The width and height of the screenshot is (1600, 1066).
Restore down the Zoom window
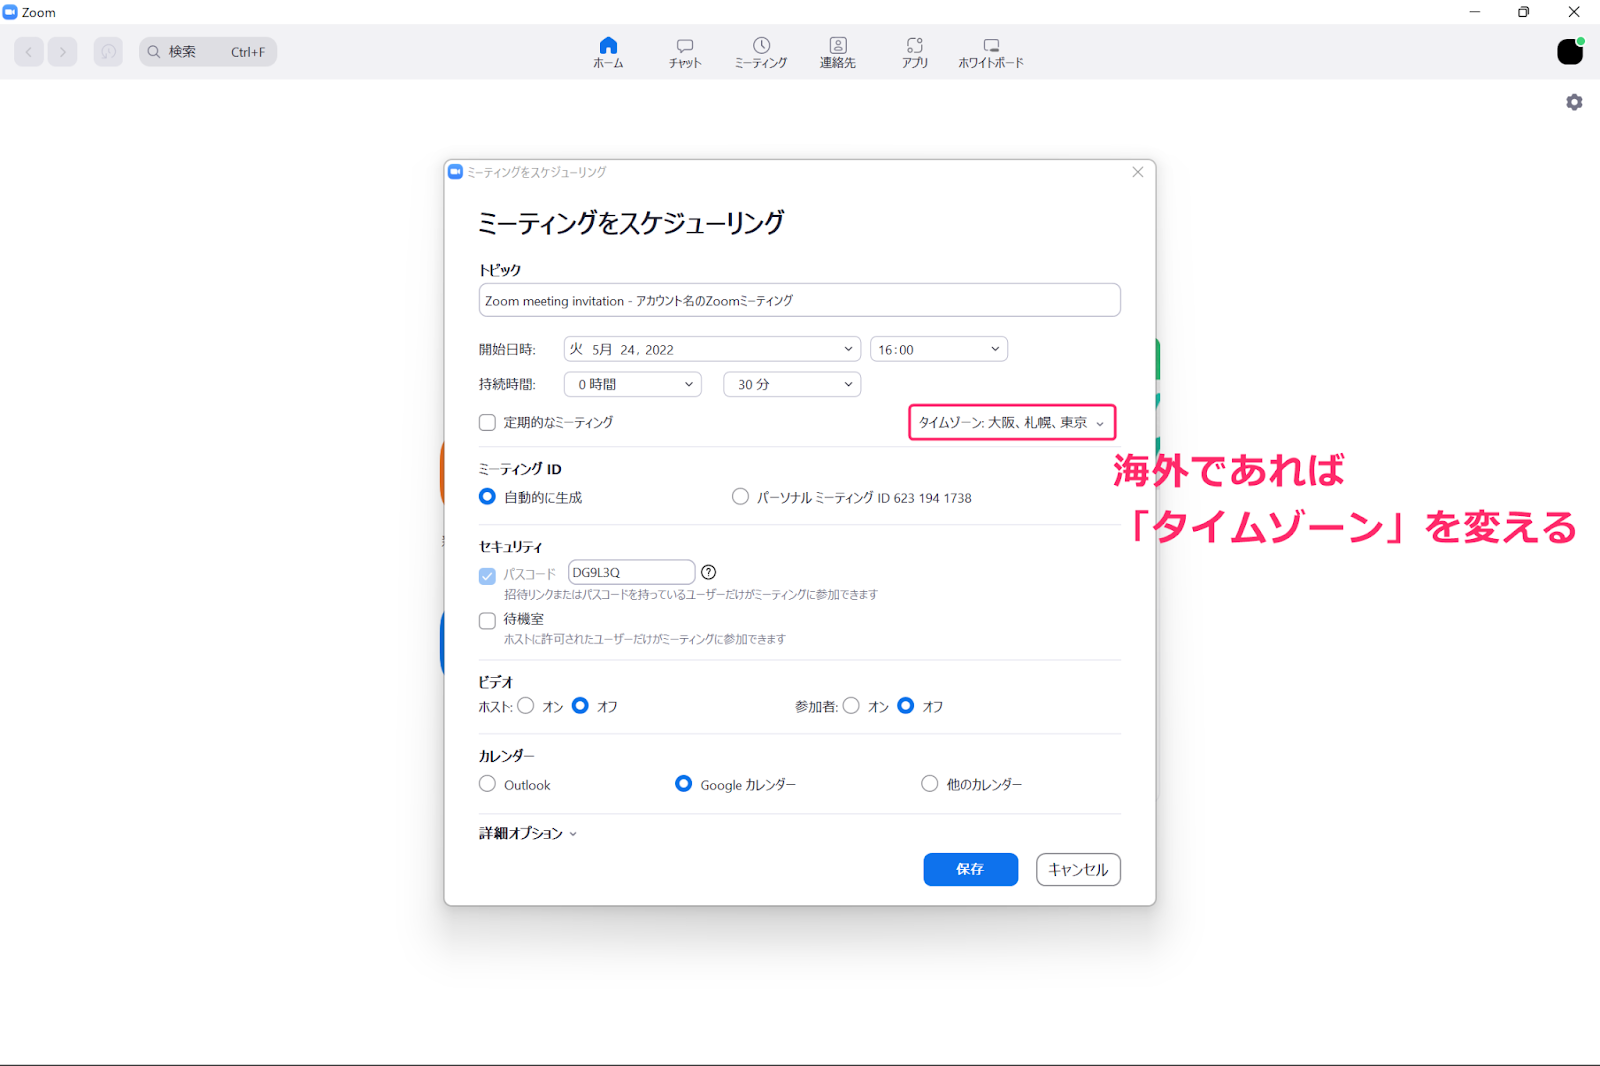click(x=1523, y=12)
